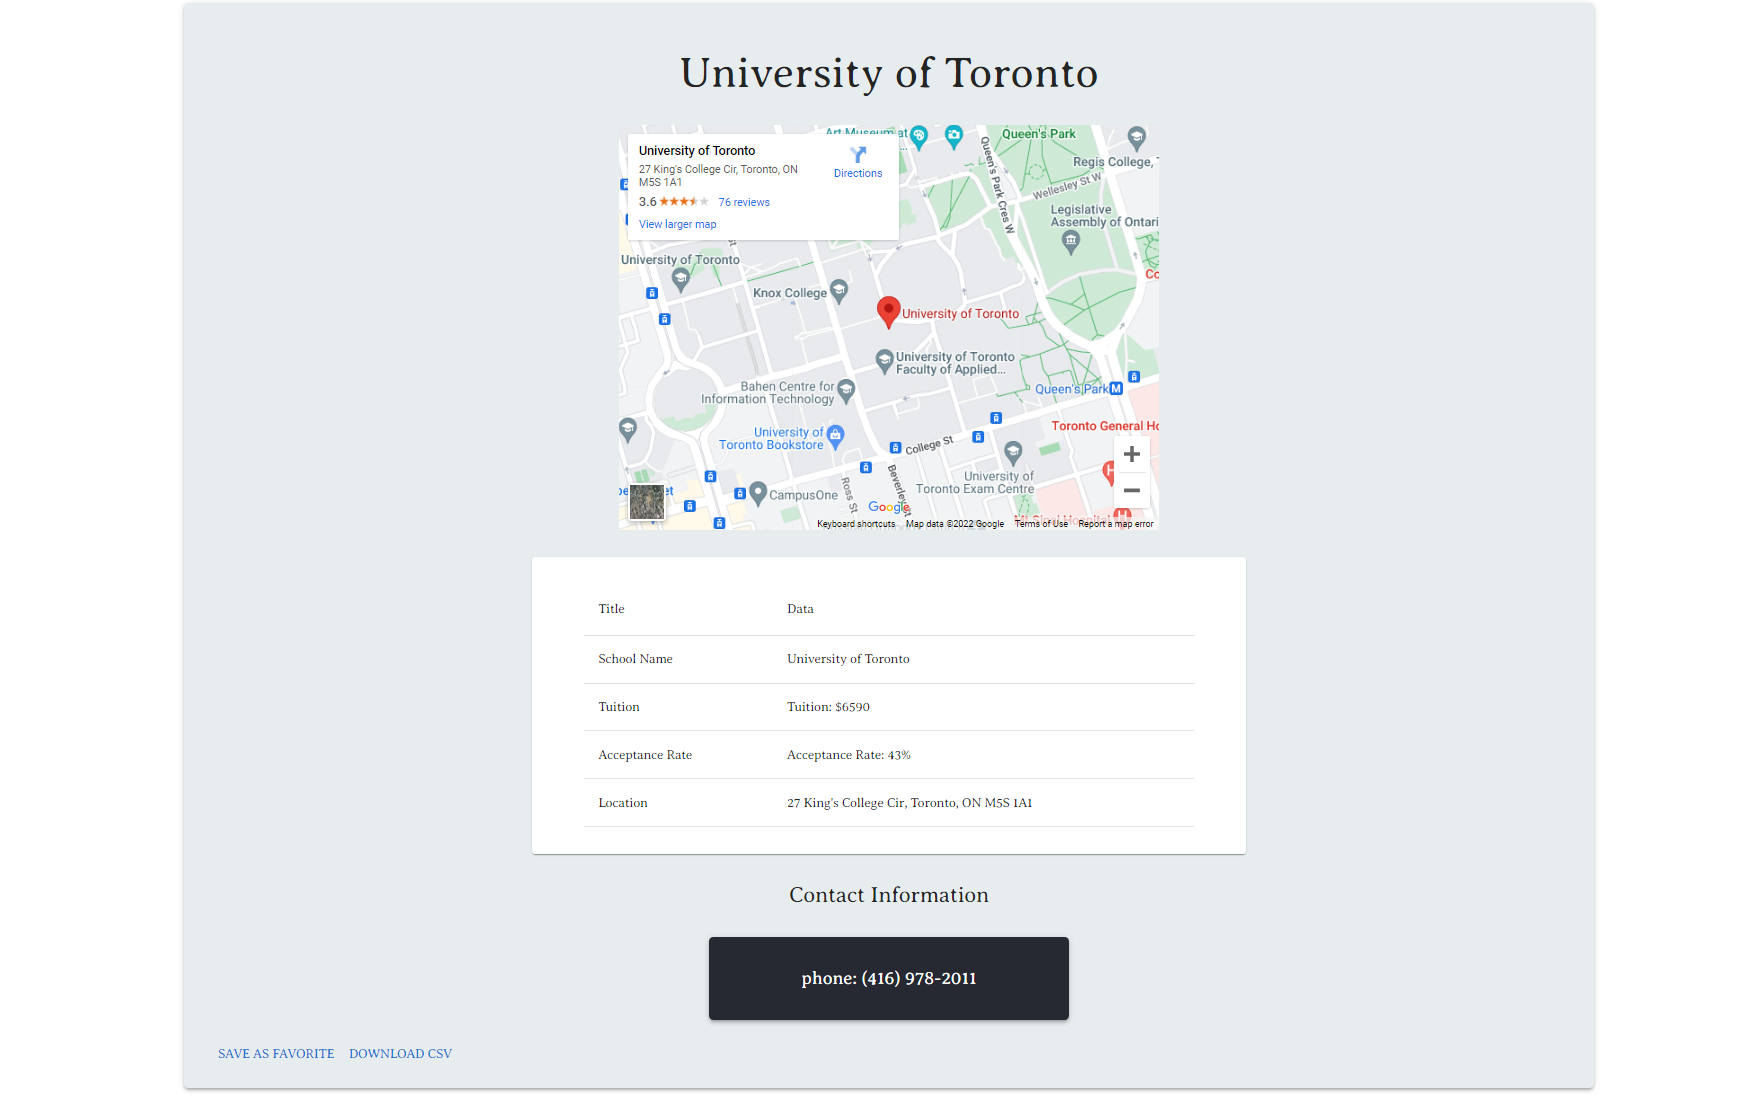Switch map to satellite imagery thumbnail
This screenshot has height=1105, width=1760.
[x=647, y=502]
